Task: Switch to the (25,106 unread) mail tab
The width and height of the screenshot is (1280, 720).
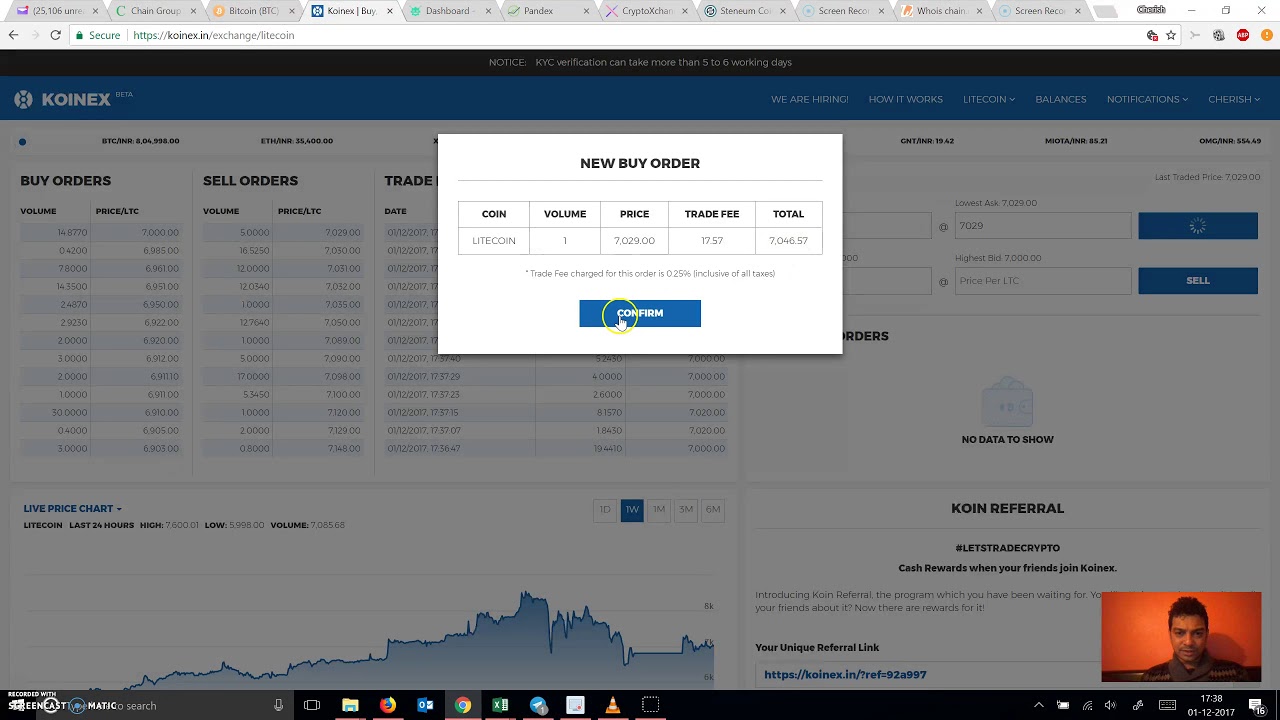Action: pos(57,11)
